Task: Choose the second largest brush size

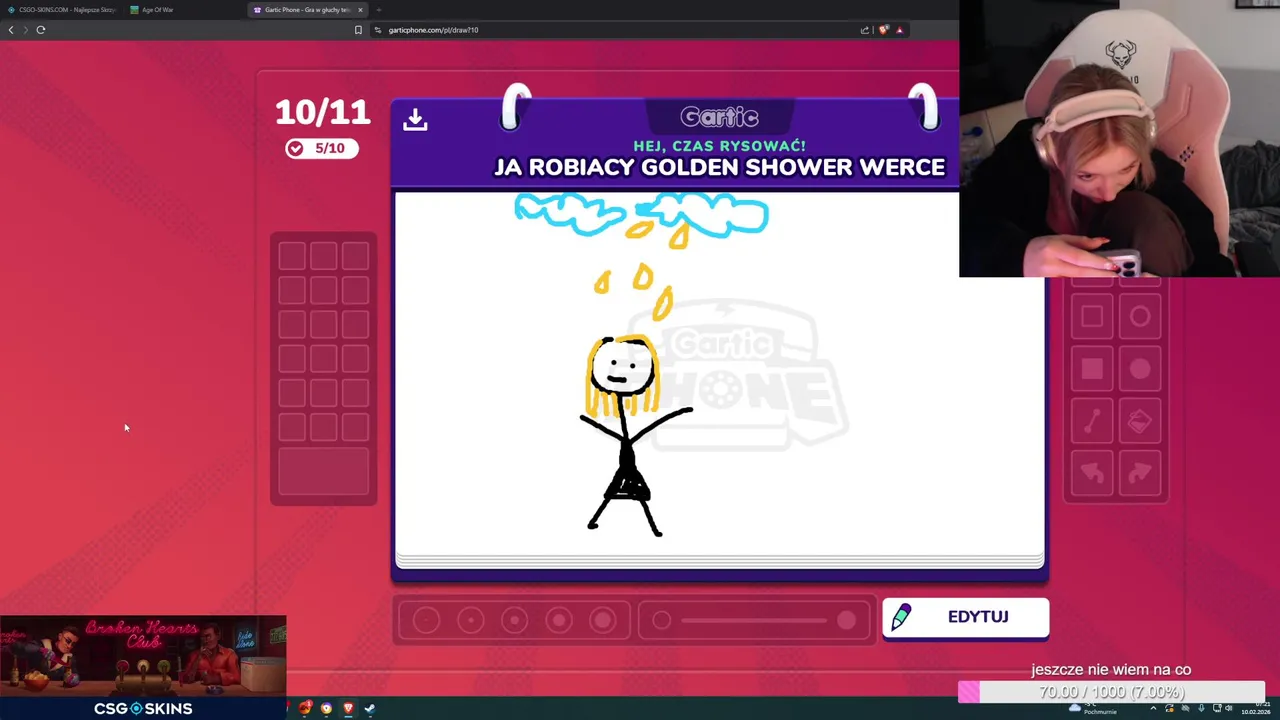Action: tap(558, 621)
